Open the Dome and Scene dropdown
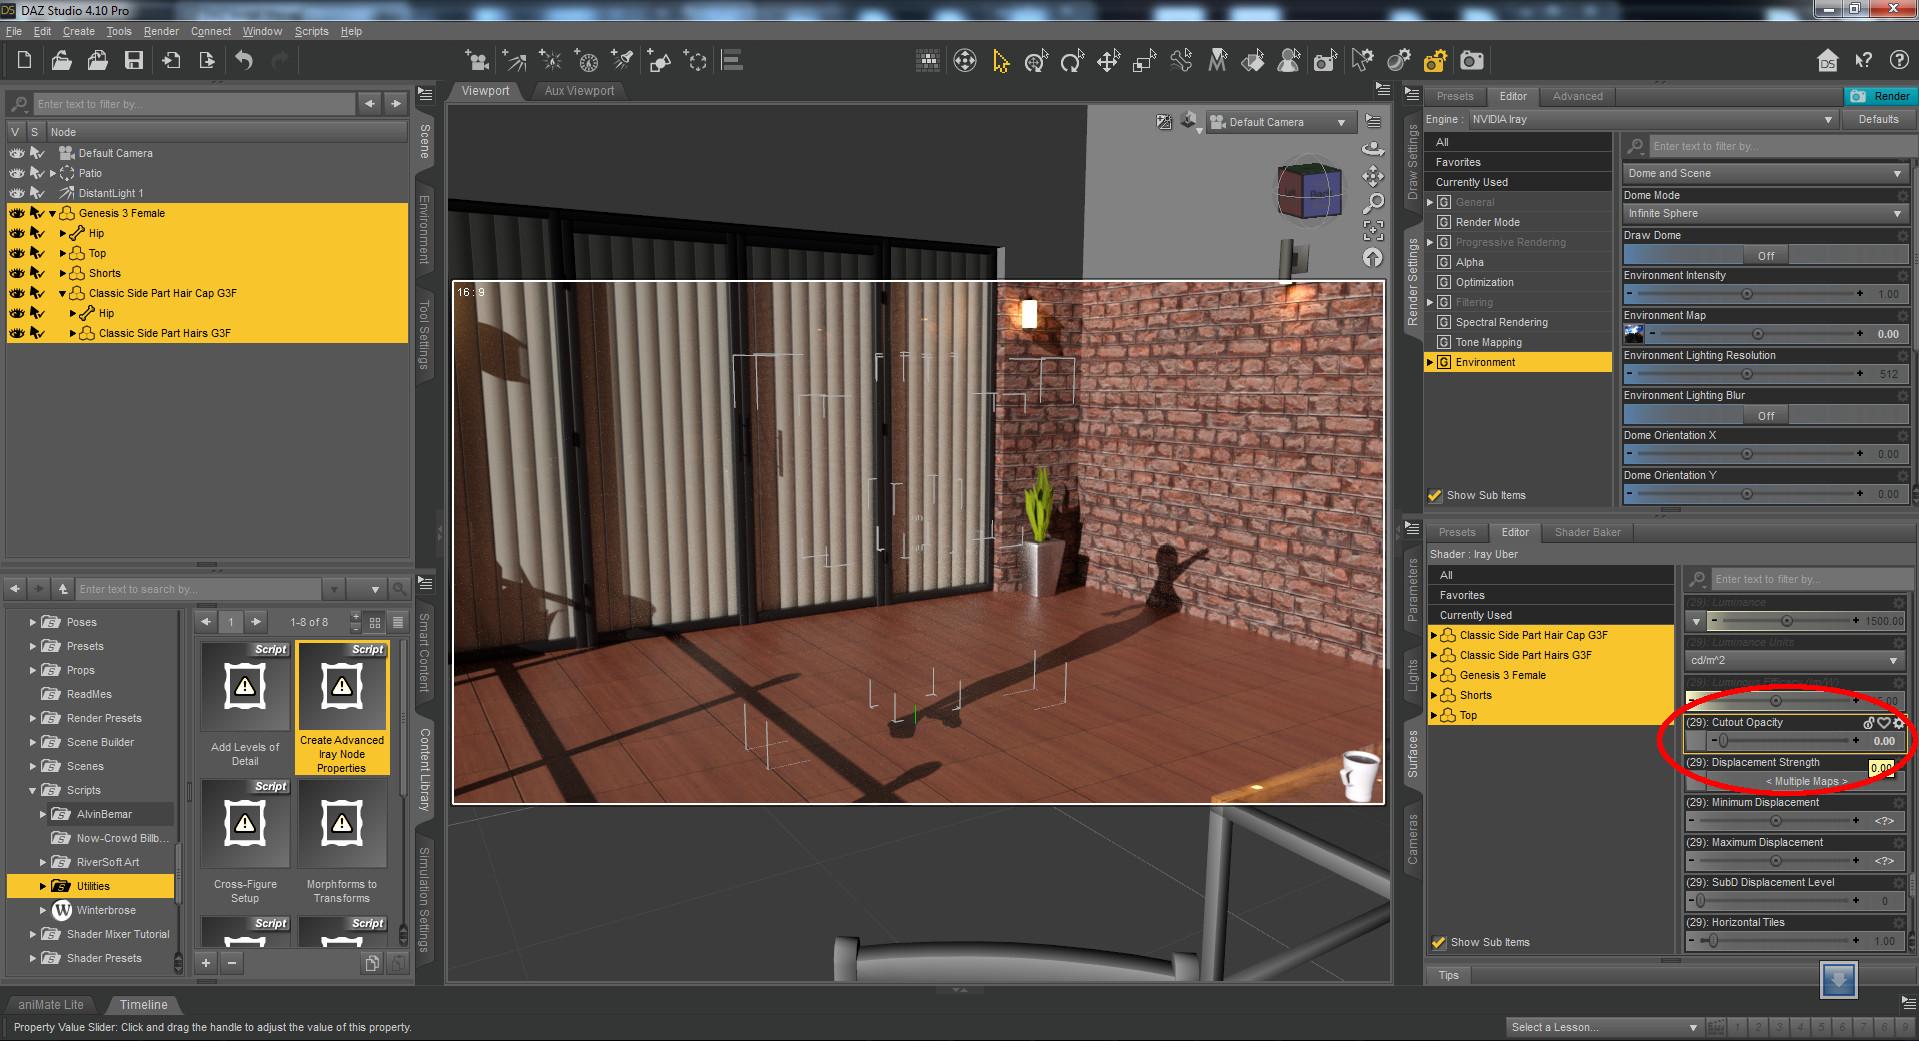The image size is (1919, 1041). [x=1764, y=173]
